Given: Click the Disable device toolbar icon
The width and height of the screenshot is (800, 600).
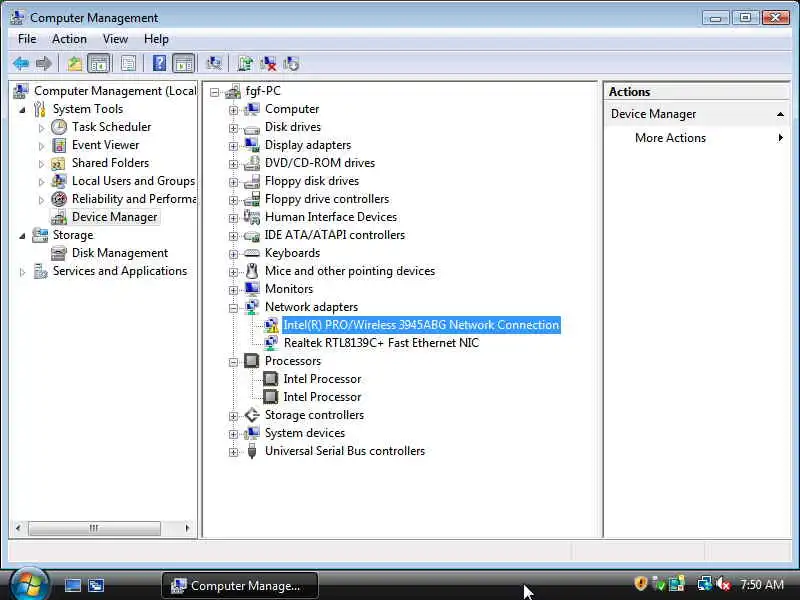Looking at the screenshot, I should pyautogui.click(x=291, y=64).
